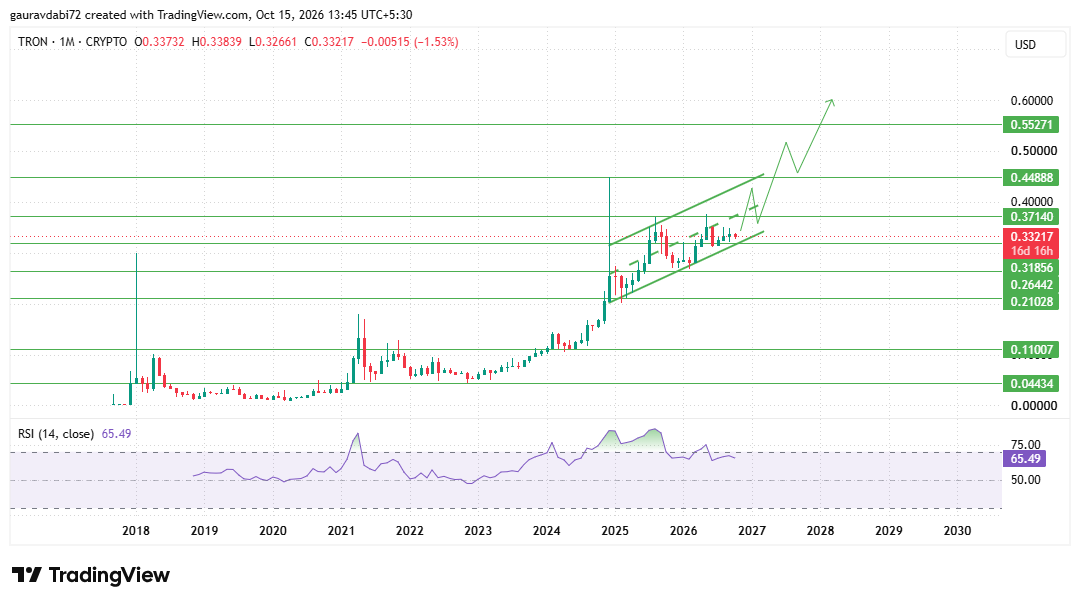The image size is (1080, 605).
Task: Click the RSI value label 65.49
Action: 1026,459
